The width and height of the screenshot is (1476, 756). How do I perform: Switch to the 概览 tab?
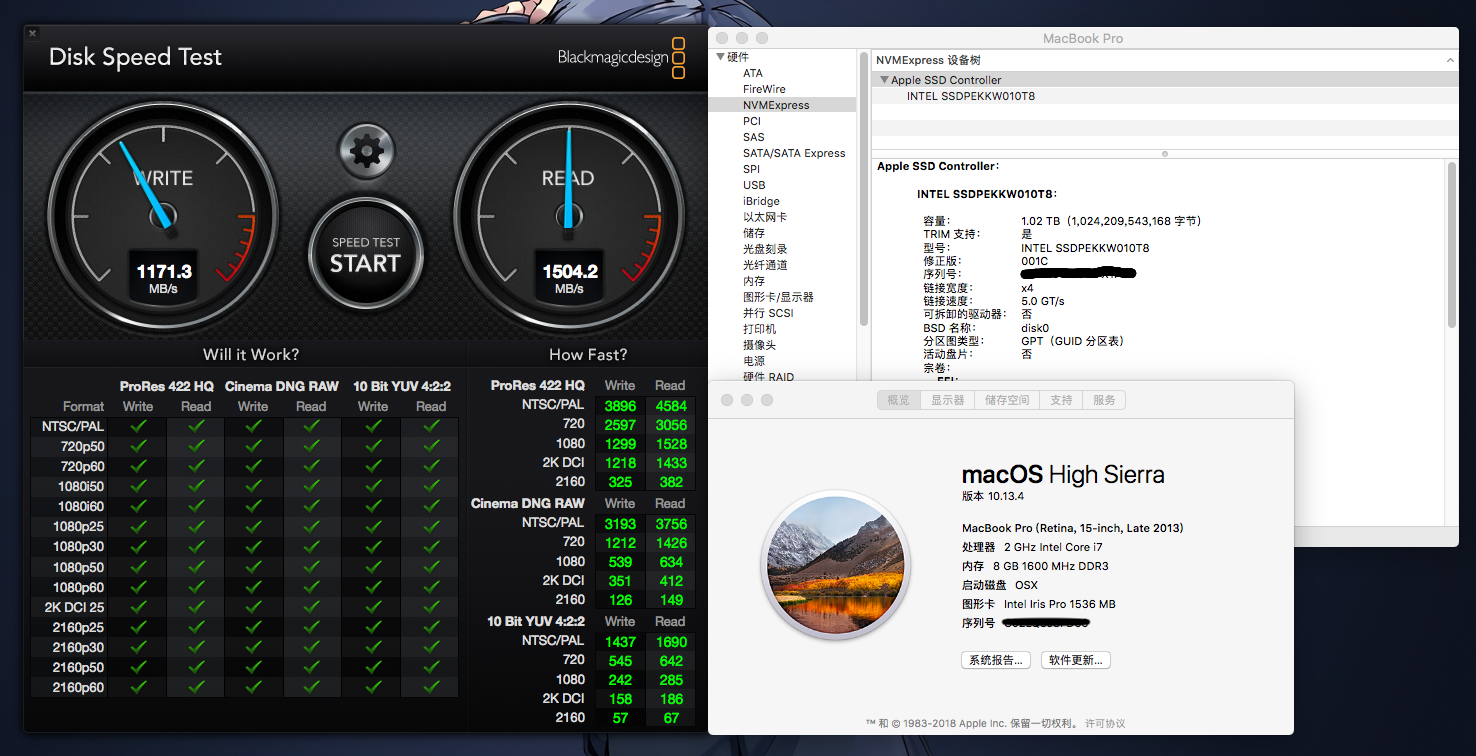899,400
